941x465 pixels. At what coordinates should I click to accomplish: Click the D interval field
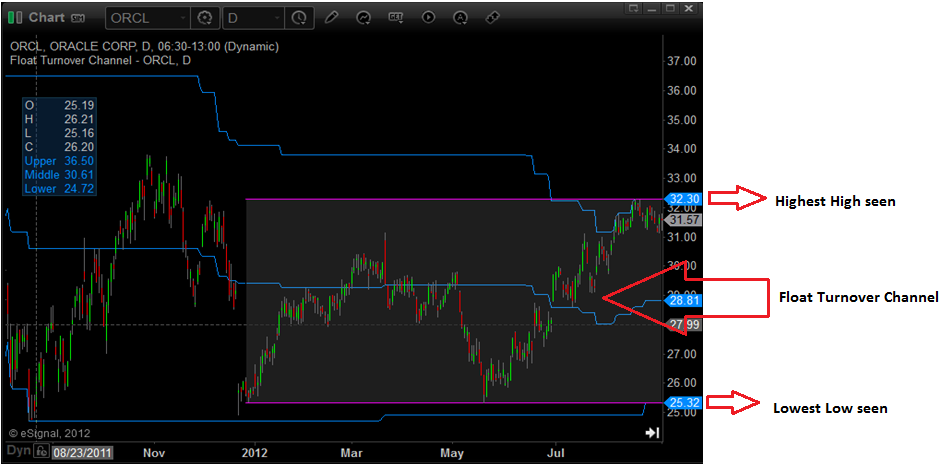253,18
